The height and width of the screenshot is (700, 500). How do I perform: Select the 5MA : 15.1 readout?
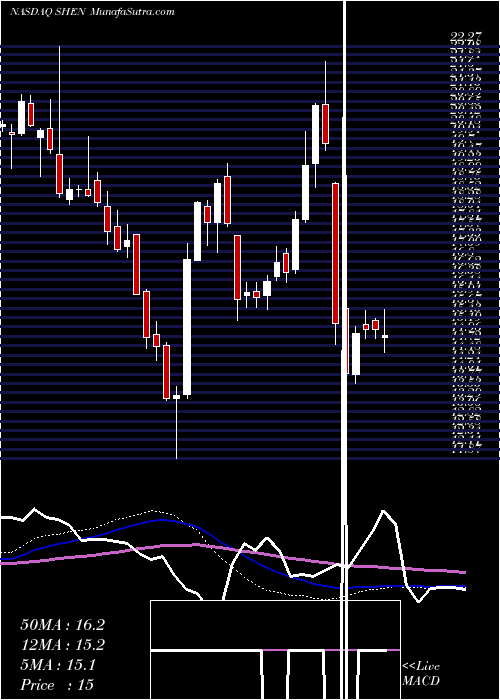58,665
